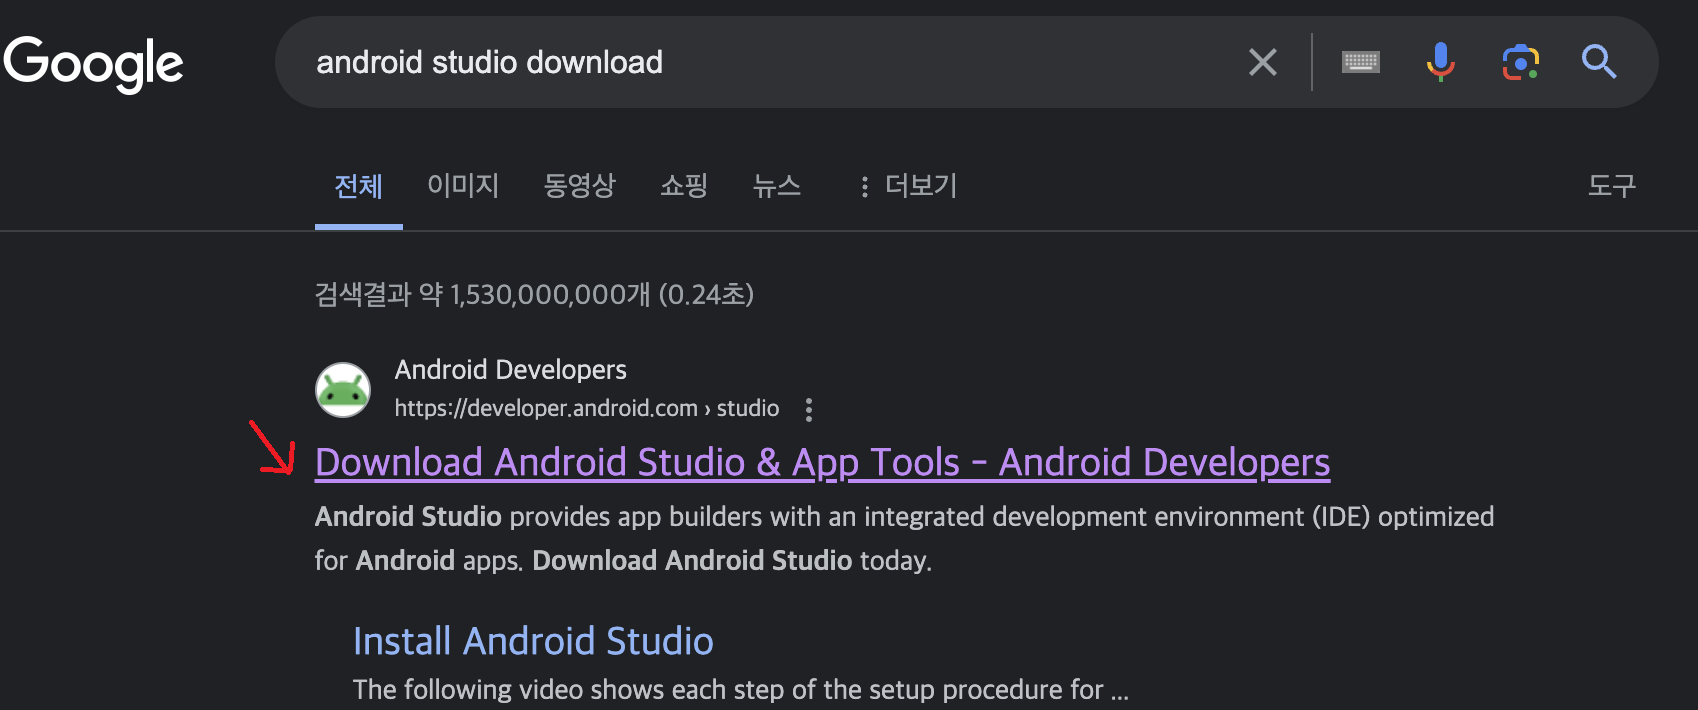Open the on-screen keyboard input tool
Image resolution: width=1698 pixels, height=710 pixels.
(1361, 62)
